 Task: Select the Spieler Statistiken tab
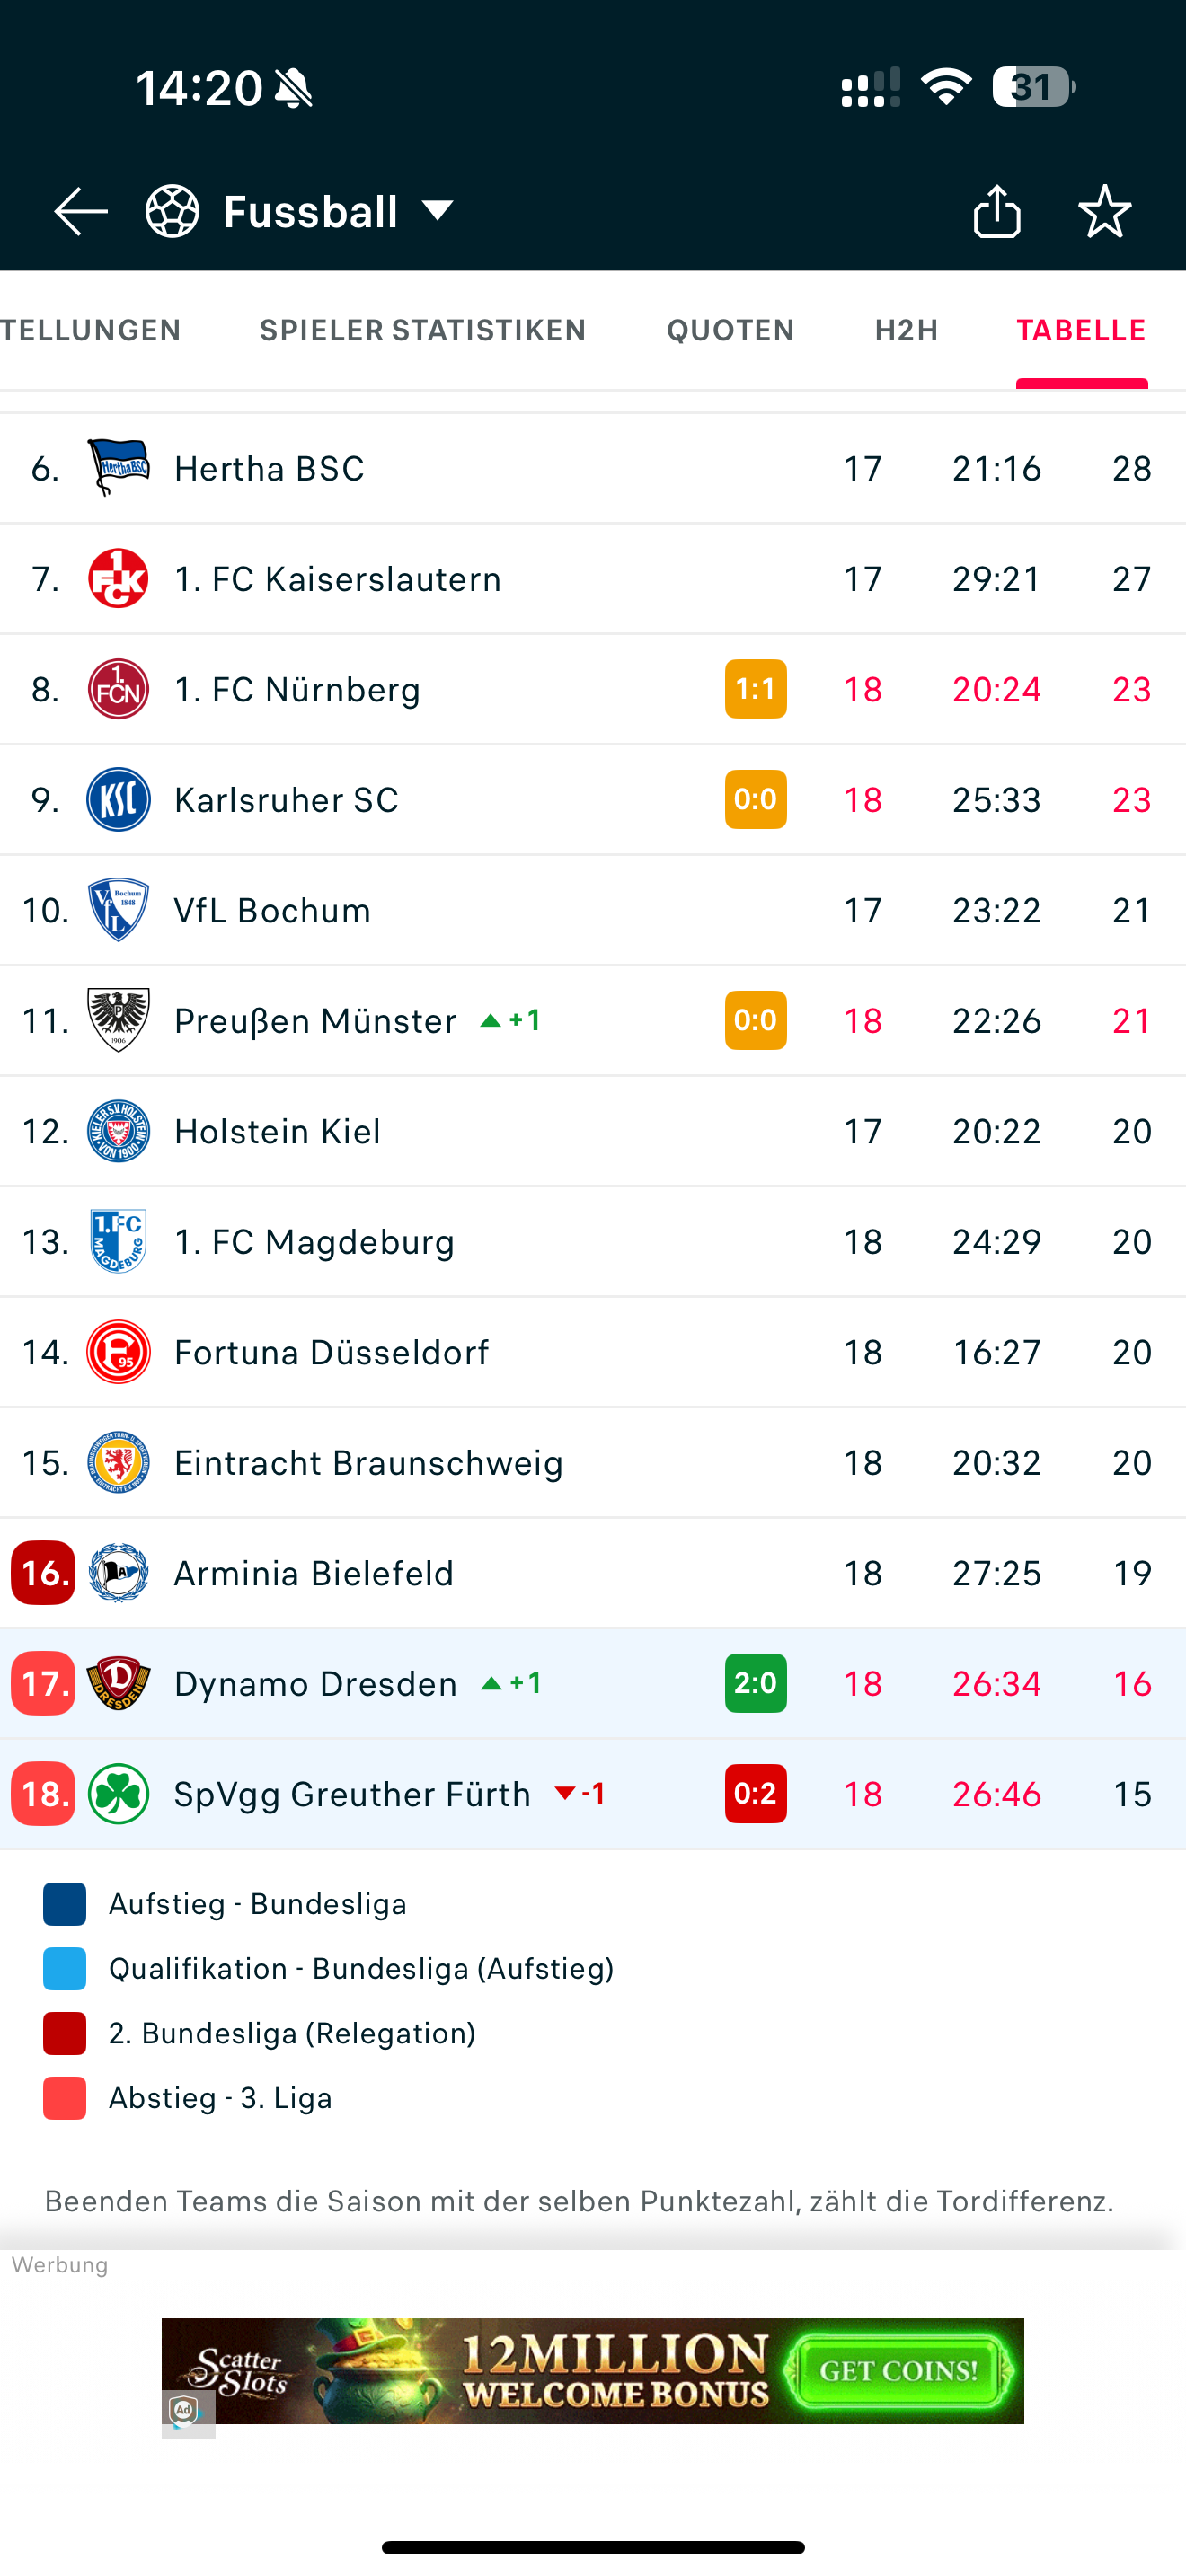[422, 330]
